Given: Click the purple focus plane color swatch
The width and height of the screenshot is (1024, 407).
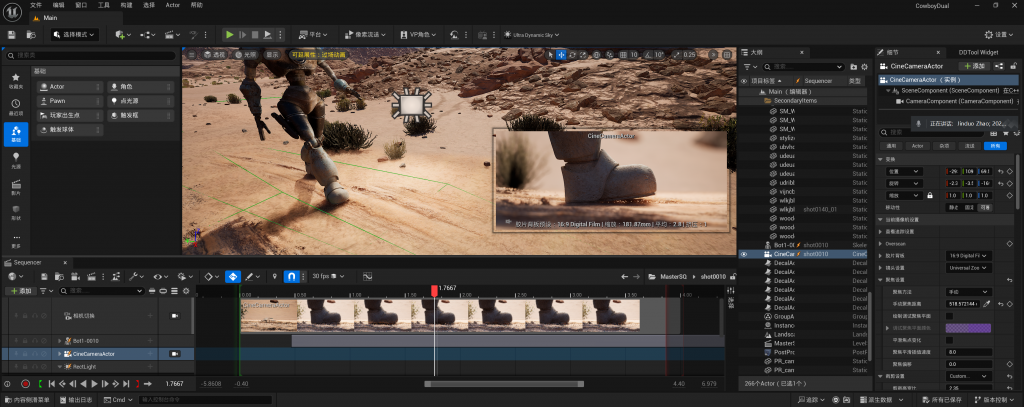Looking at the screenshot, I should [x=967, y=328].
